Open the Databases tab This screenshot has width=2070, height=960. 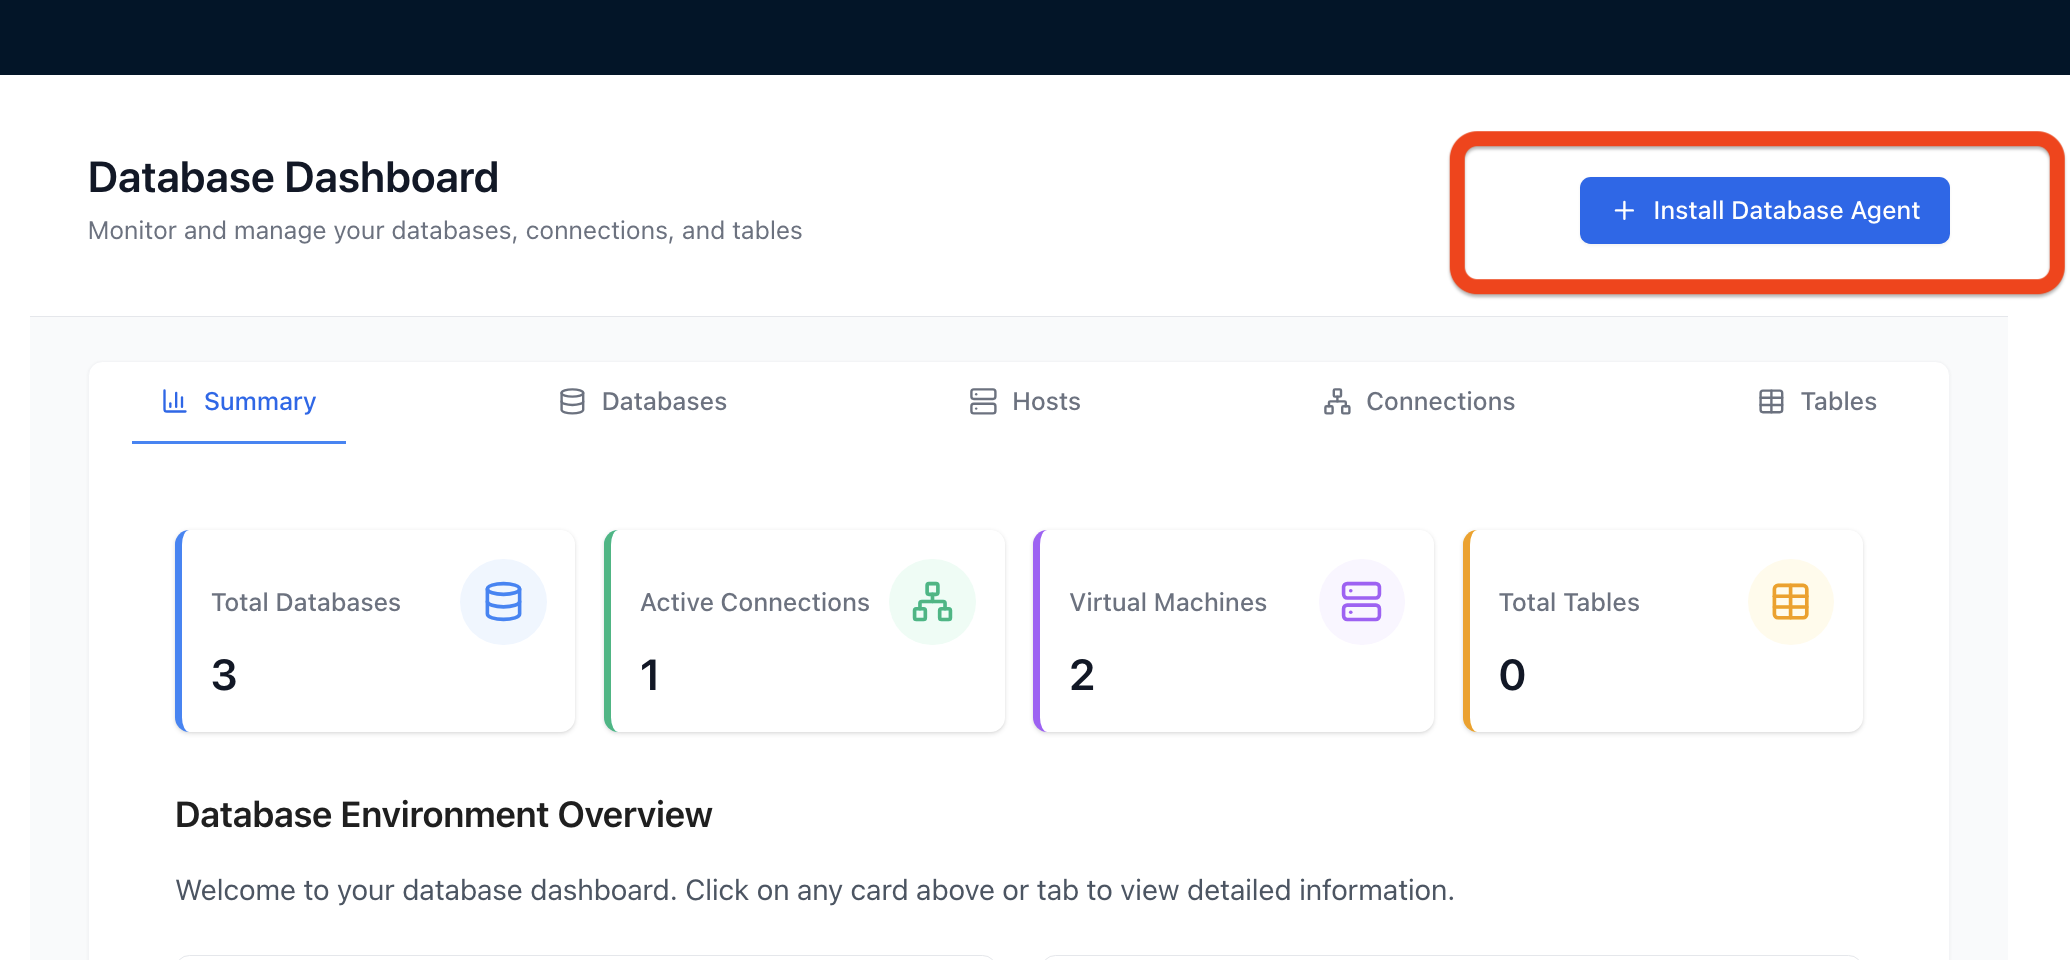[x=643, y=401]
